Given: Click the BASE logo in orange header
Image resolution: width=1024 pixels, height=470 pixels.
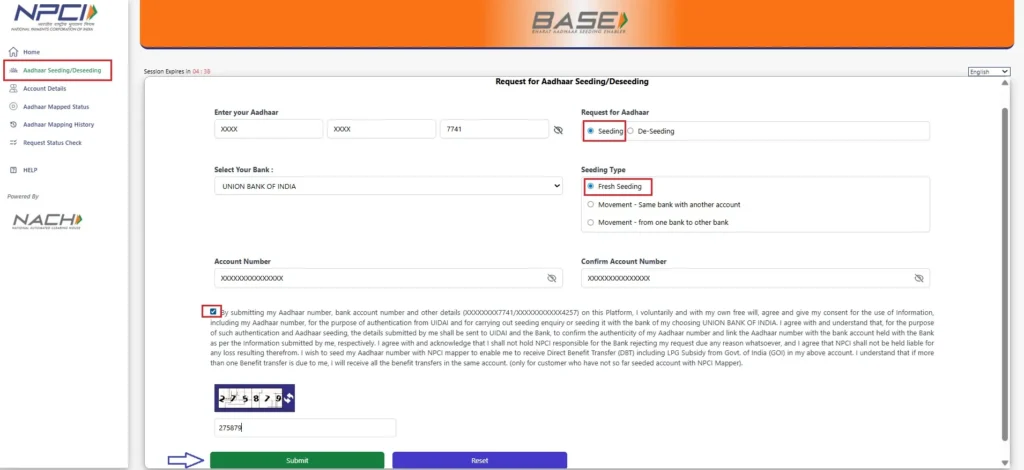Looking at the screenshot, I should click(579, 24).
